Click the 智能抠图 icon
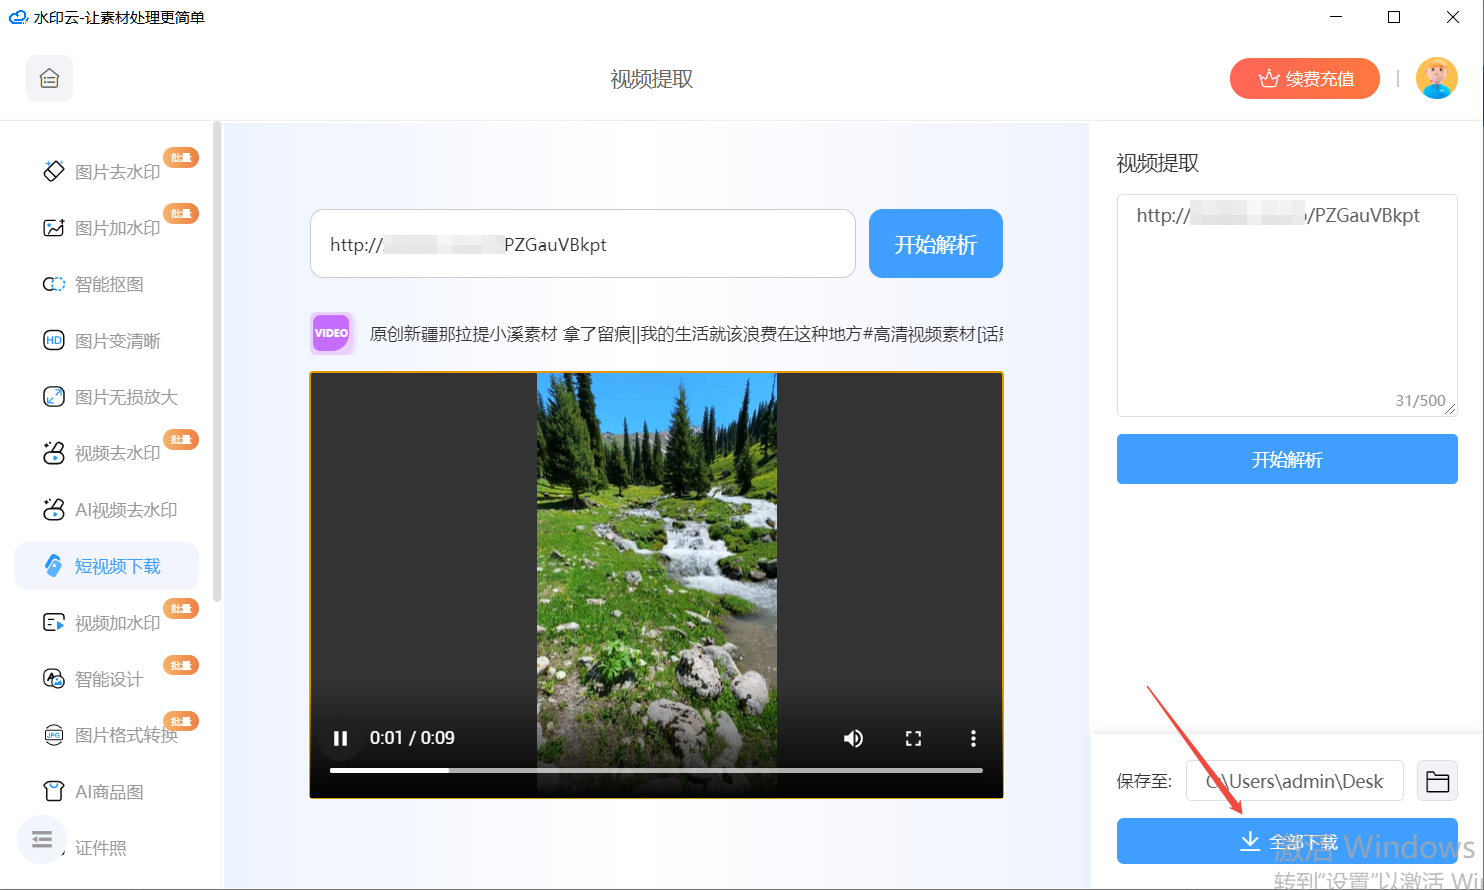 coord(54,284)
